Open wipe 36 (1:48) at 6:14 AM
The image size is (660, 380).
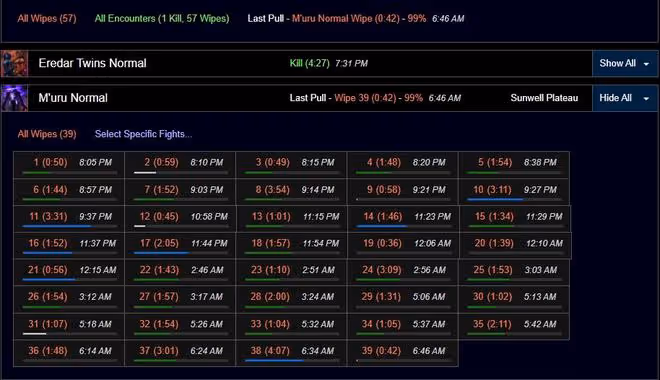point(69,353)
